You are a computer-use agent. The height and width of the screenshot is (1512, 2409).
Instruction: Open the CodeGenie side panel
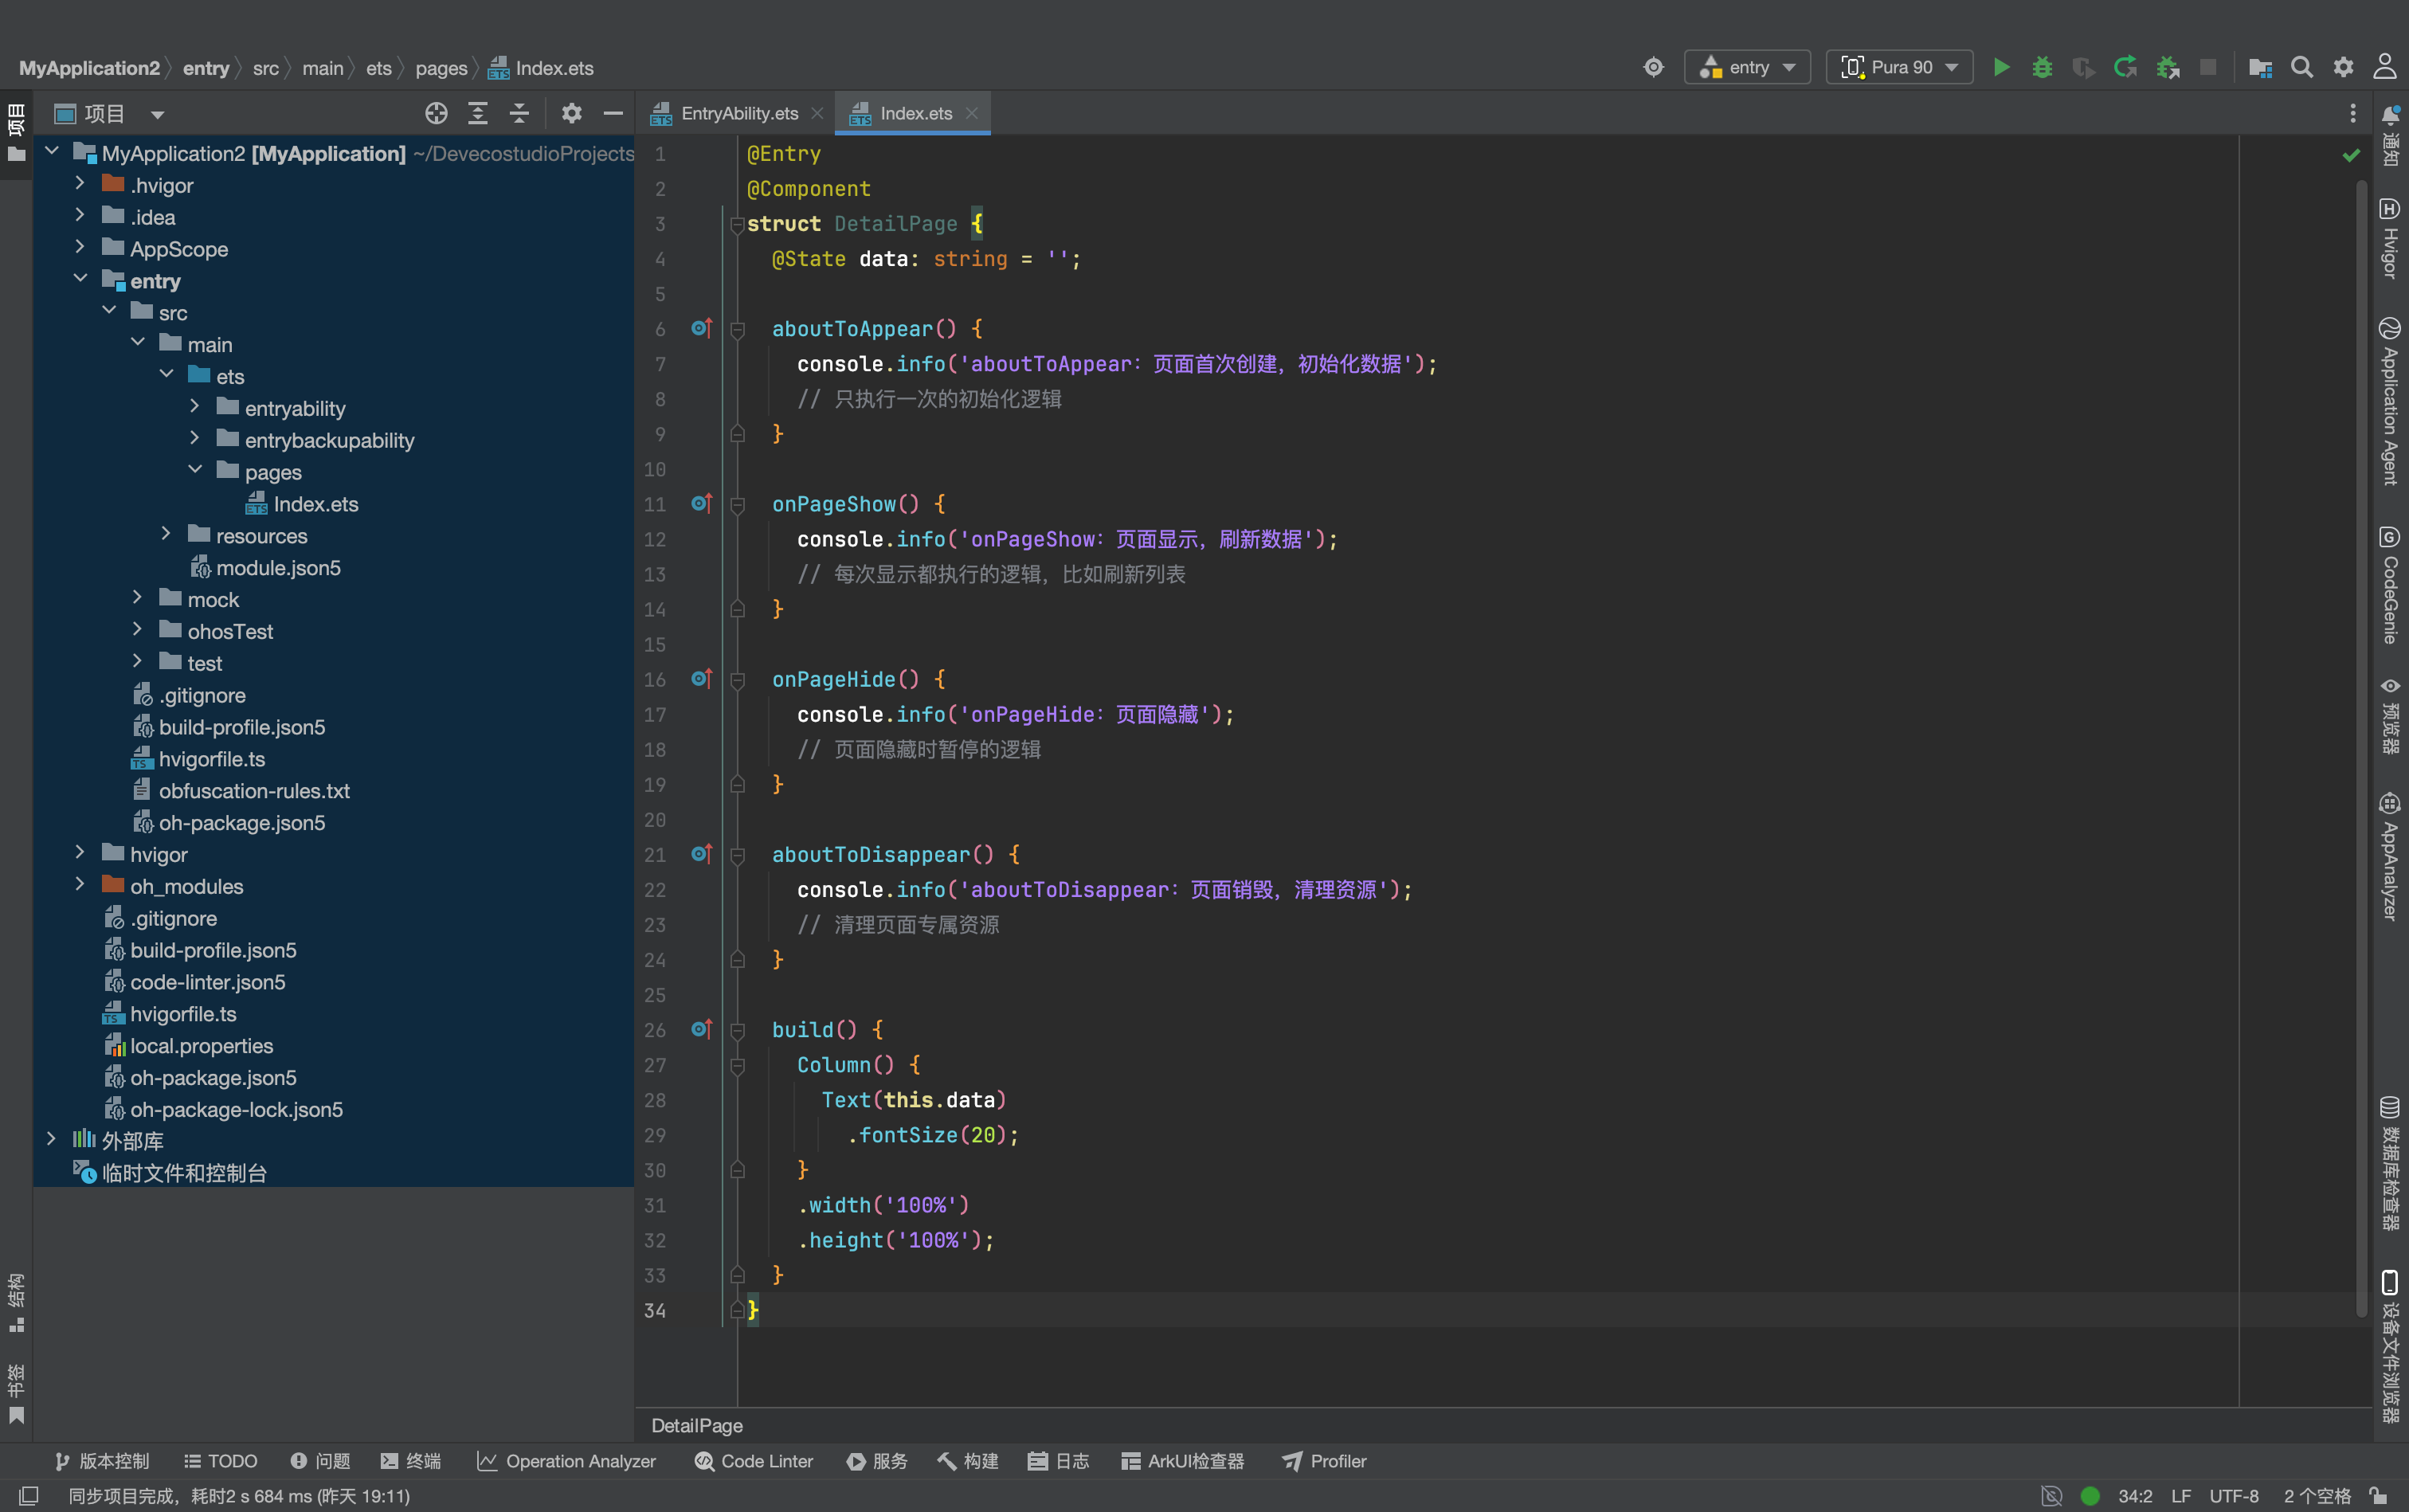point(2390,585)
